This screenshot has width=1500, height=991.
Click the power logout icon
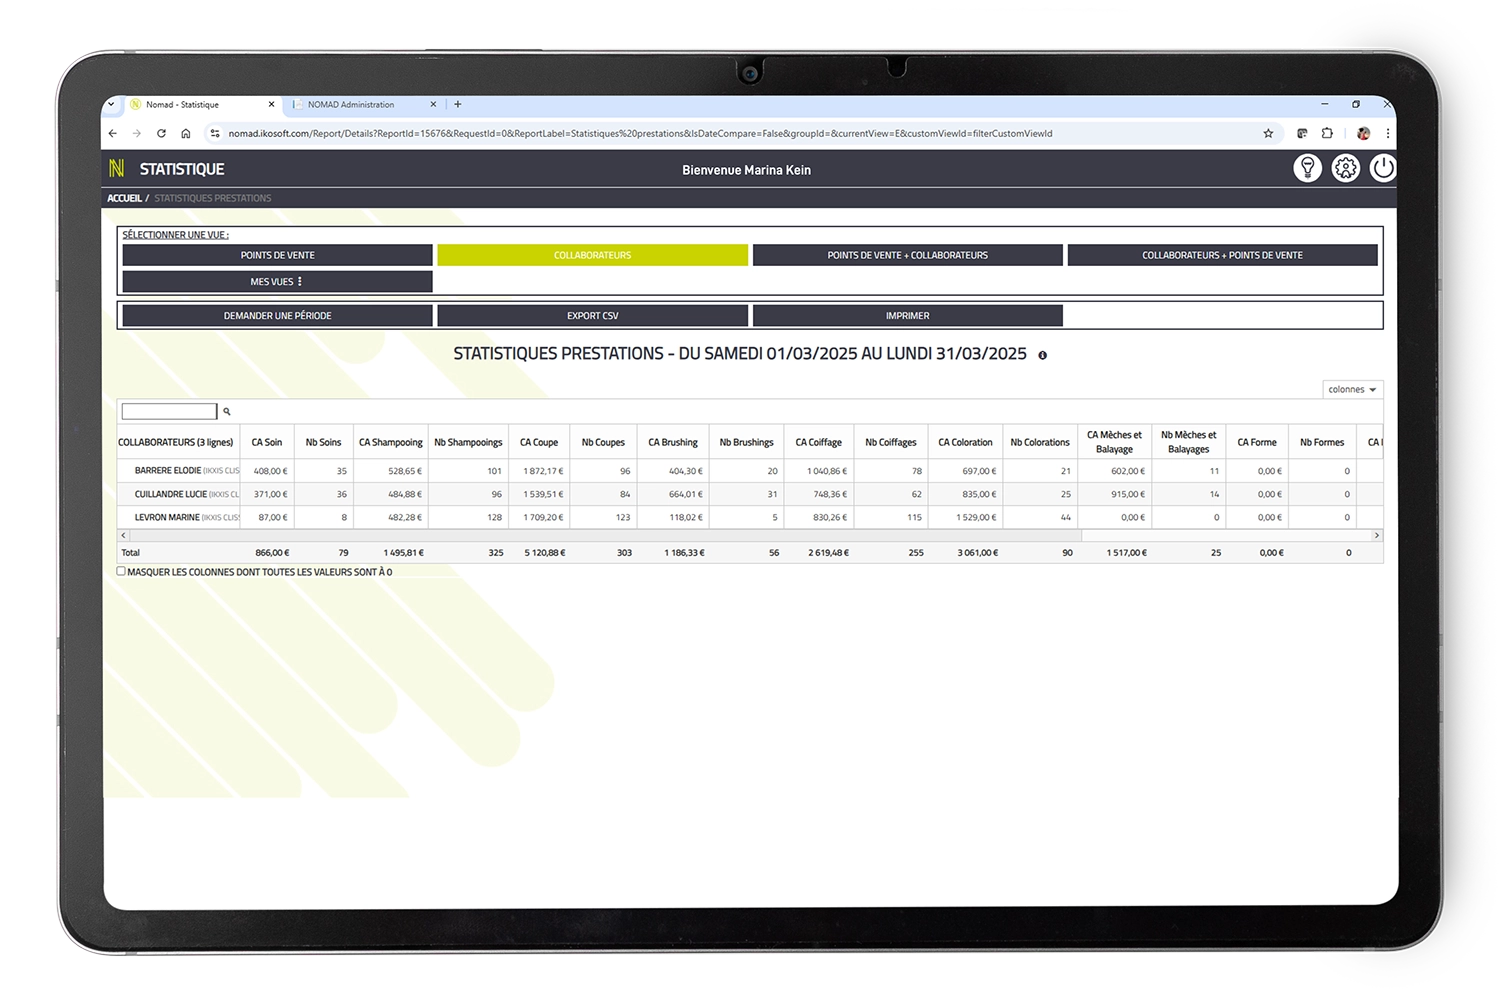coord(1382,168)
